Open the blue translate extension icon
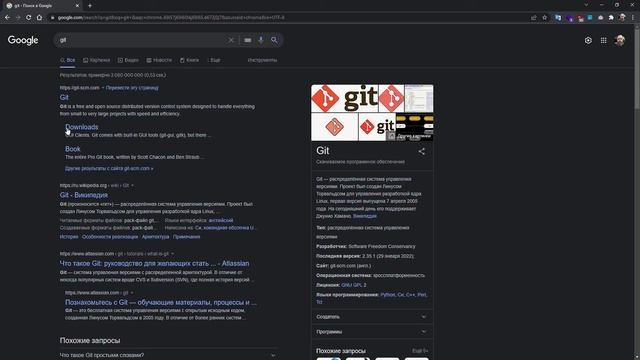 pyautogui.click(x=558, y=18)
